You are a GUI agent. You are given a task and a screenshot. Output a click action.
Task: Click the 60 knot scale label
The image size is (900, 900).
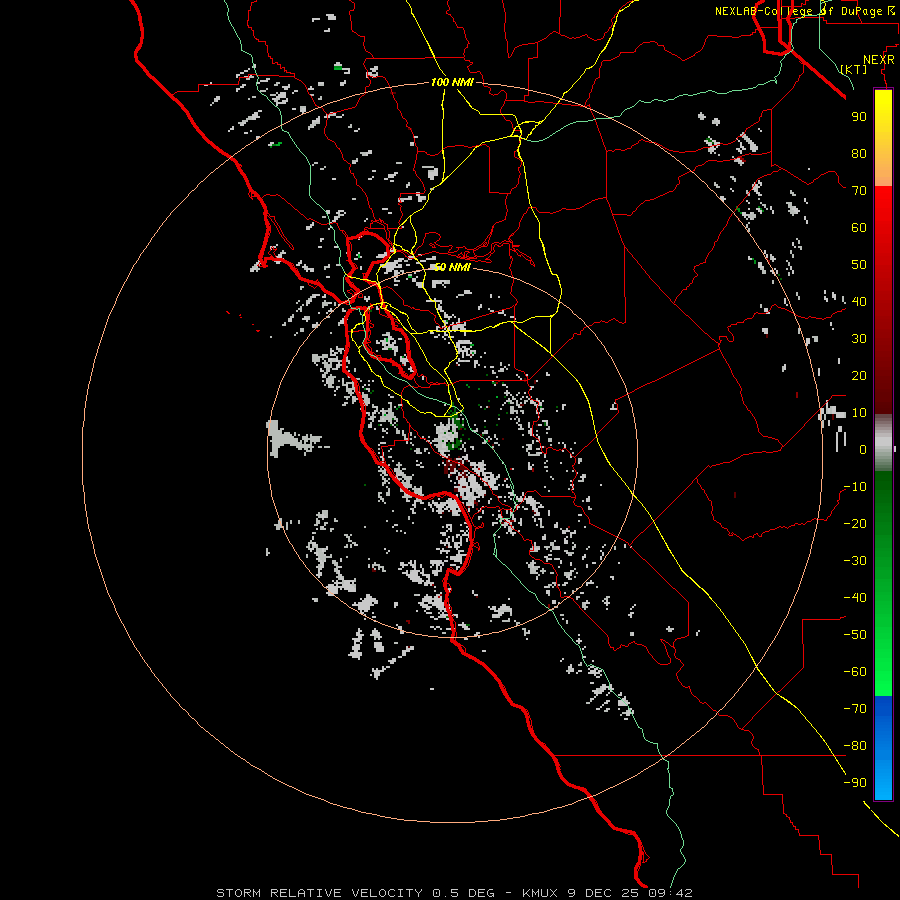[859, 228]
